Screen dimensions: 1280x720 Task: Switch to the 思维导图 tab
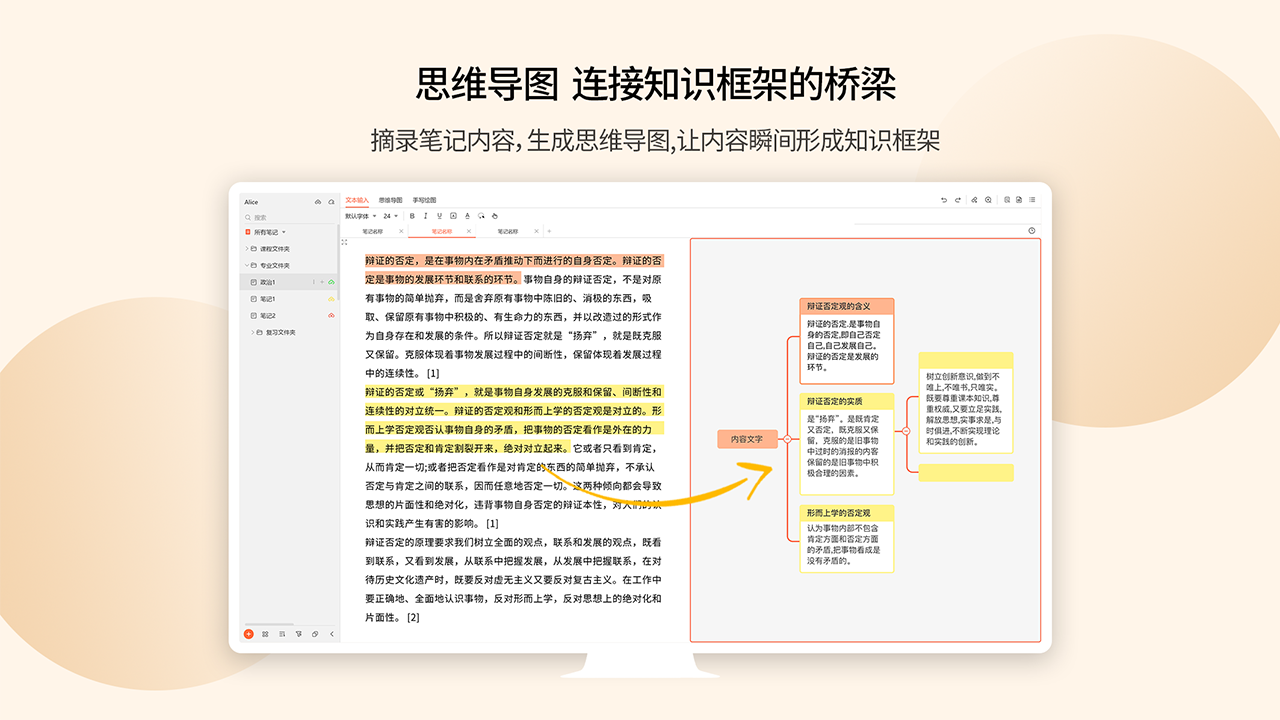390,200
